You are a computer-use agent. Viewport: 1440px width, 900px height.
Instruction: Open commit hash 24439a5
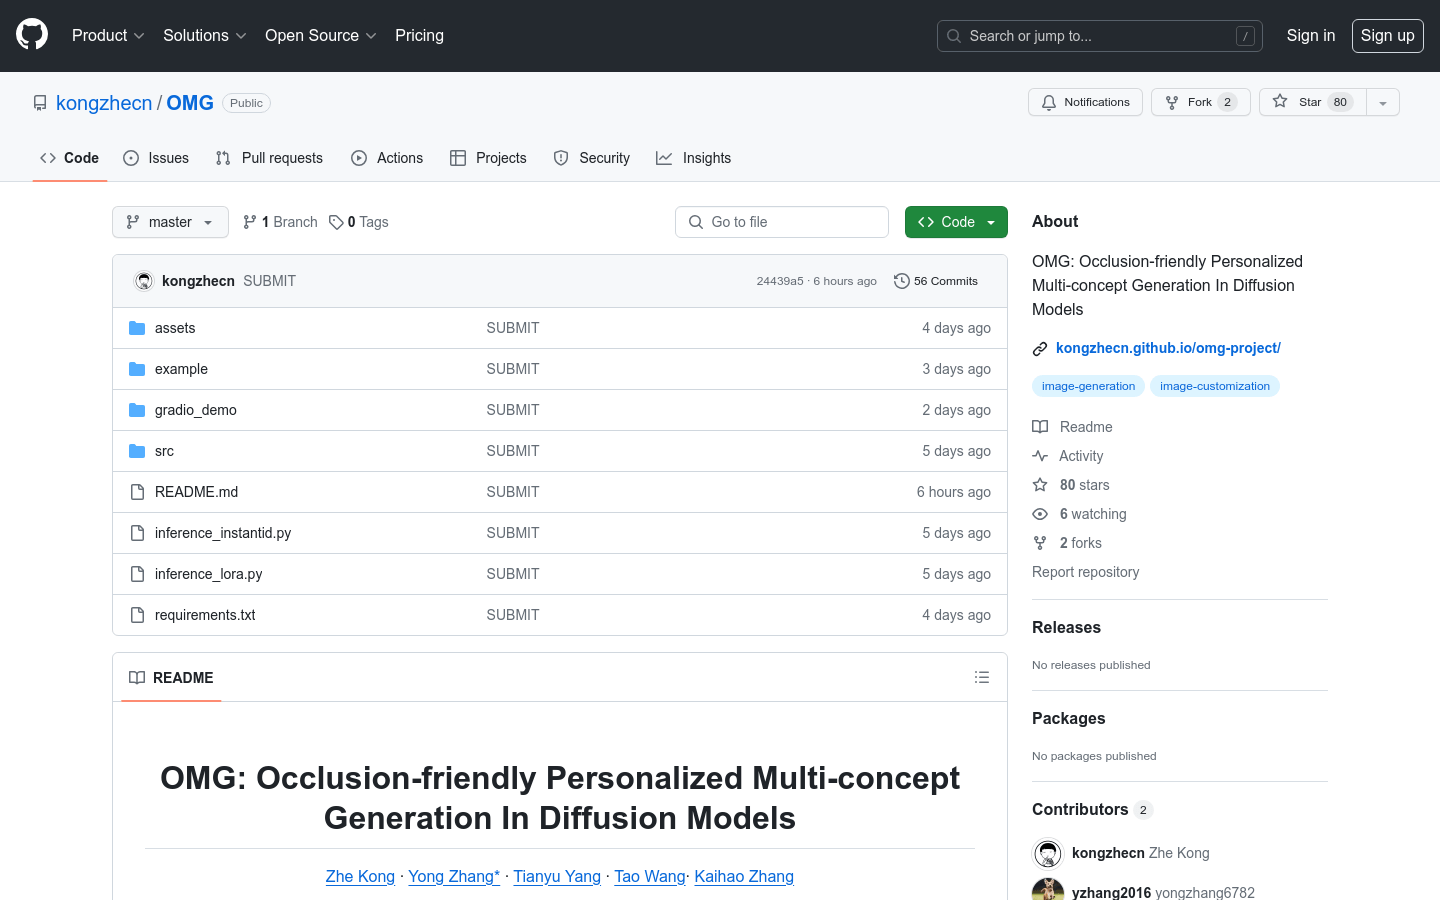click(x=780, y=281)
